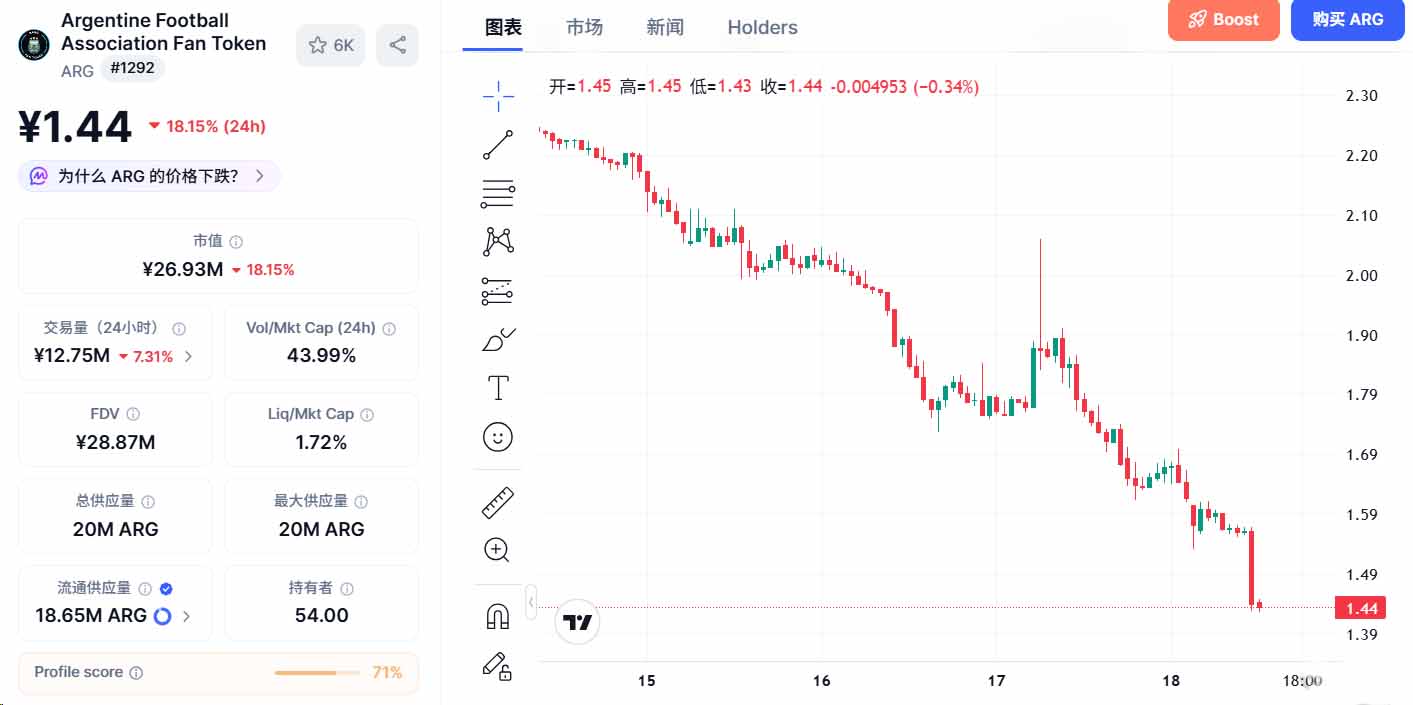The height and width of the screenshot is (705, 1413).
Task: Toggle the magnet snap mode
Action: 498,617
